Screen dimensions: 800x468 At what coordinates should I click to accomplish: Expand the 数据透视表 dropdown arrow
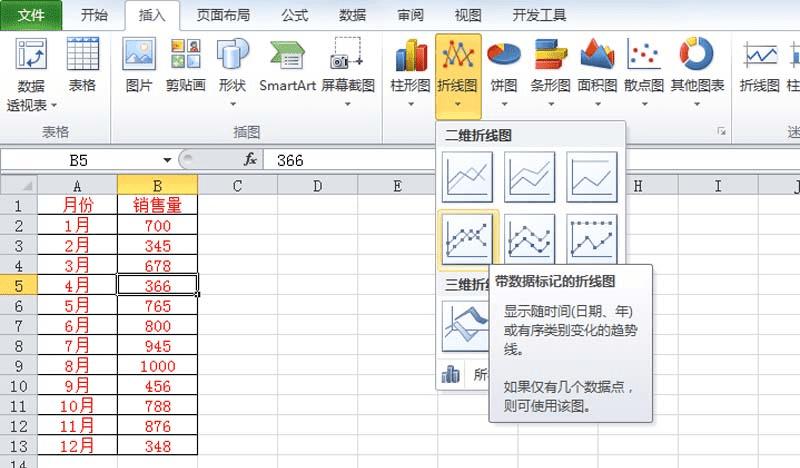[54, 106]
